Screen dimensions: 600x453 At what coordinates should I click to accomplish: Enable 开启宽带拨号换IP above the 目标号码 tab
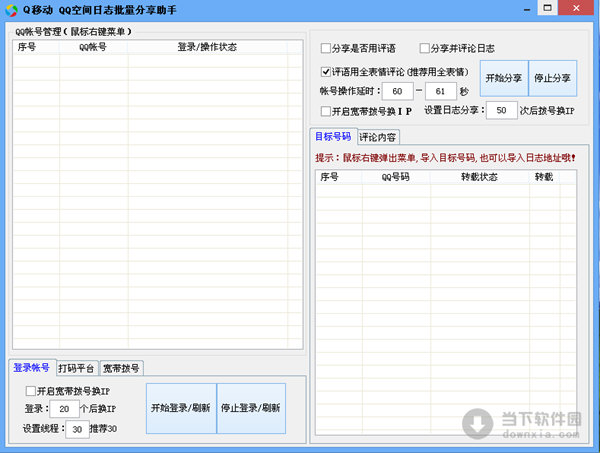pos(326,111)
